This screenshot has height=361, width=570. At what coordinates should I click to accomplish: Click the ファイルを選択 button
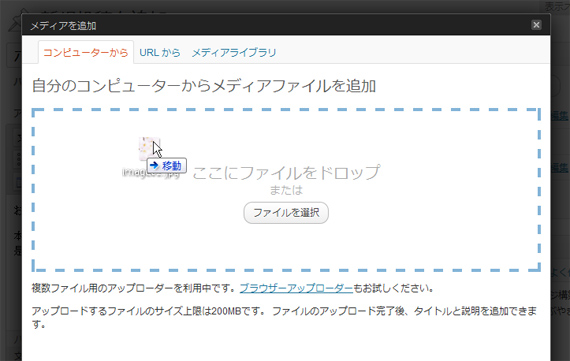pyautogui.click(x=286, y=213)
